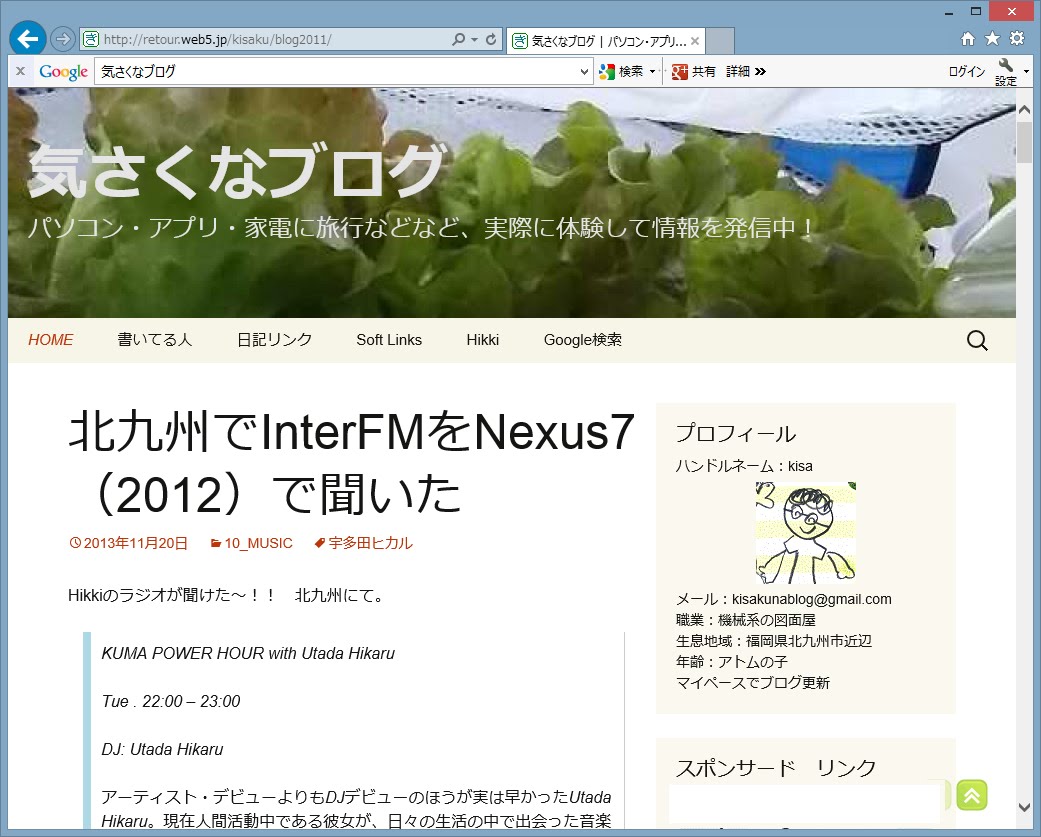This screenshot has height=837, width=1041.
Task: Click the text Hikkiのラジオが聞けた～！！
Action: (x=171, y=595)
